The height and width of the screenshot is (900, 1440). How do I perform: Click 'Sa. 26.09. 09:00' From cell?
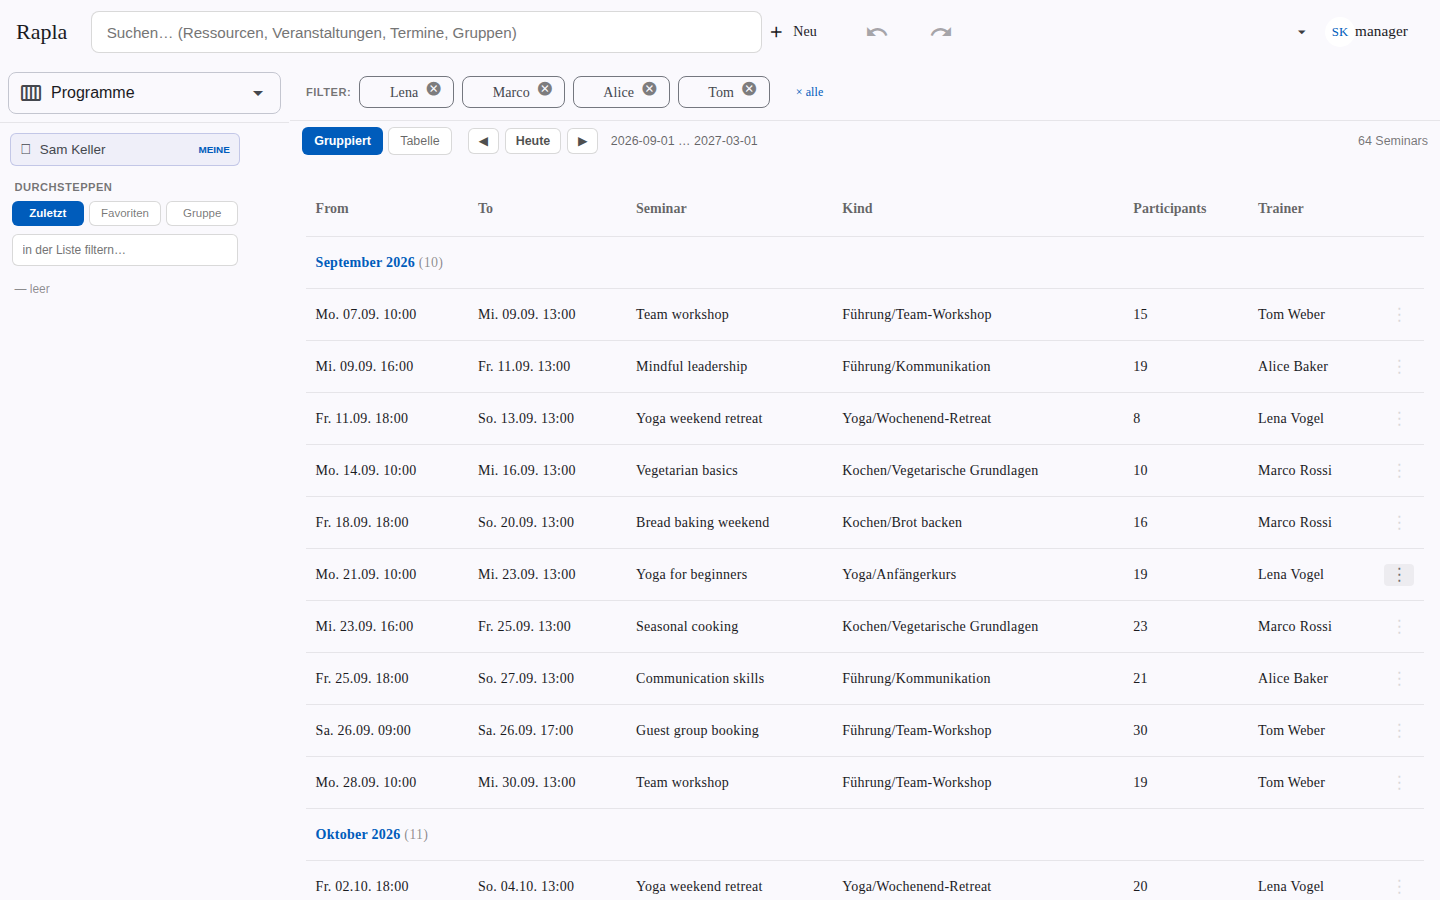tap(363, 730)
